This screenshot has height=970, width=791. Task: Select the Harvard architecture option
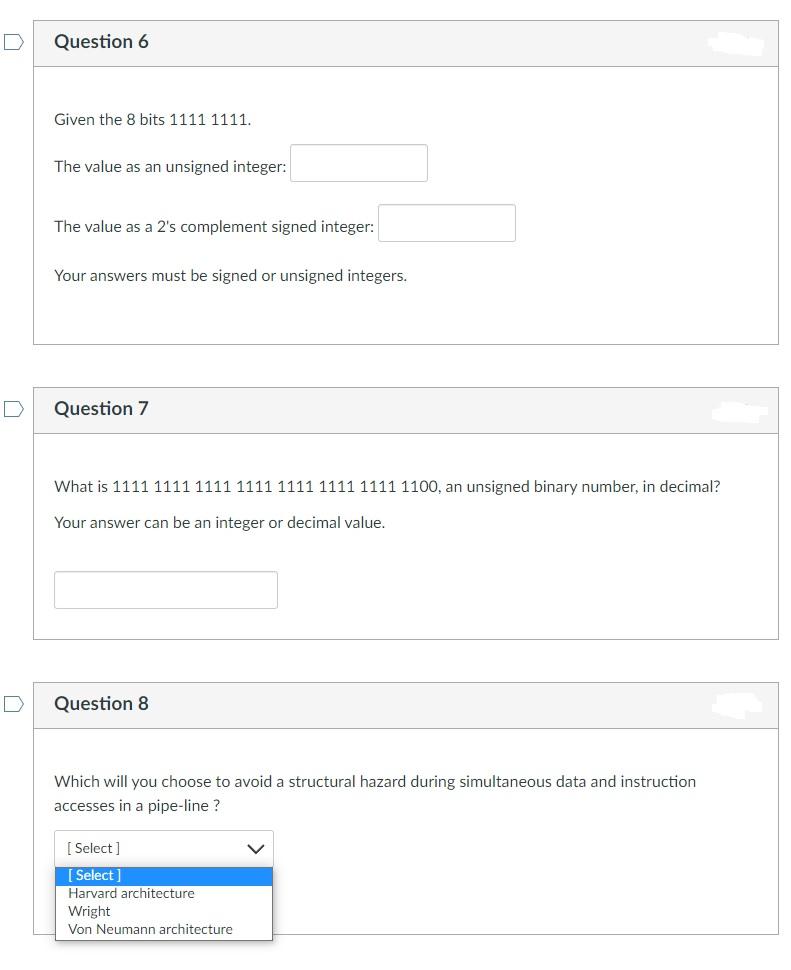pos(130,893)
